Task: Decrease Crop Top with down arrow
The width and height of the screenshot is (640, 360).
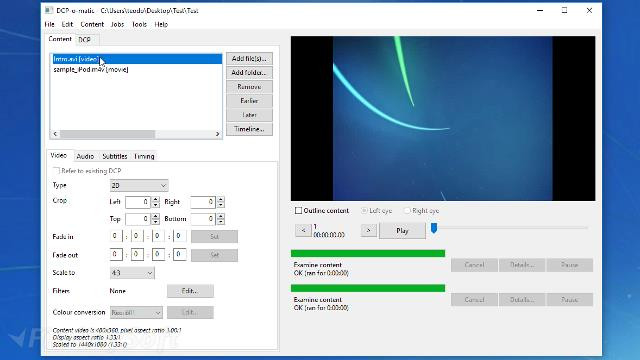Action: pos(156,222)
